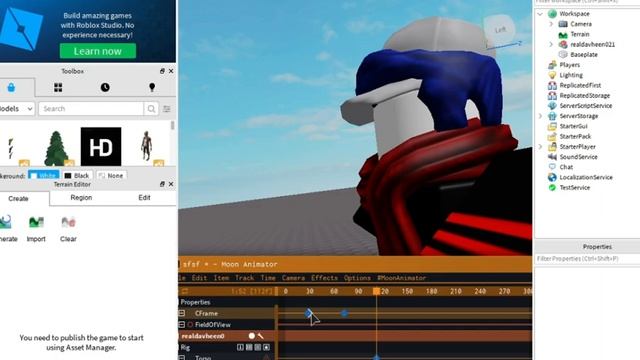The height and width of the screenshot is (360, 640).
Task: Open the Effects menu in Moon Animator
Action: coord(324,278)
